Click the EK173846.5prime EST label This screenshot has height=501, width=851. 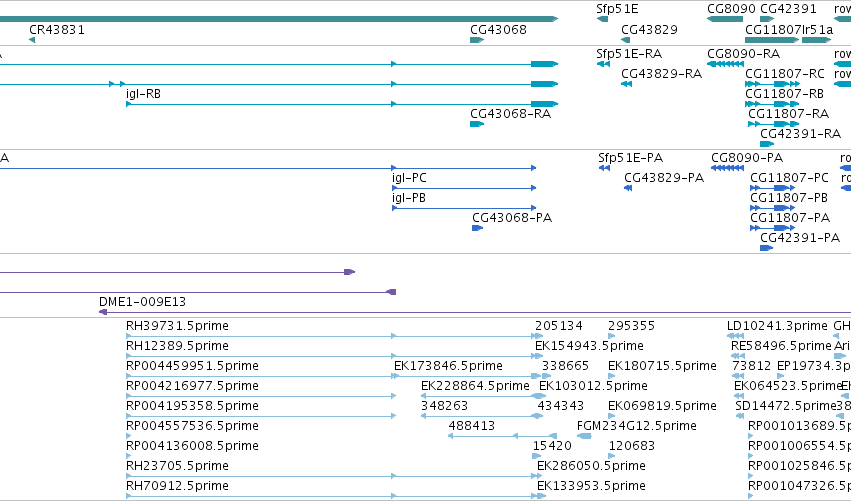click(448, 366)
